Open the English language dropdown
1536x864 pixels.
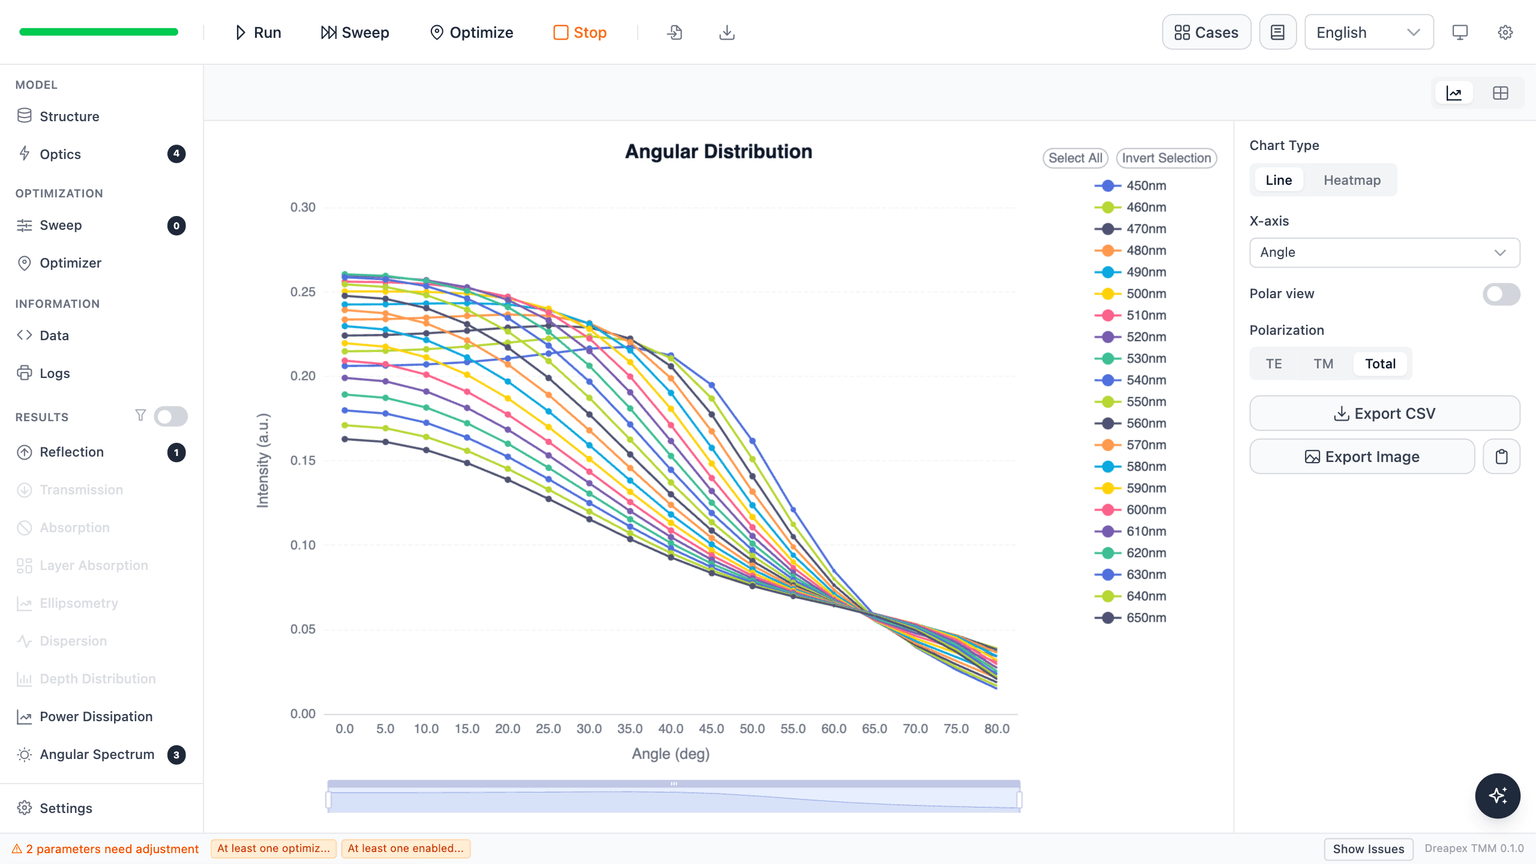[x=1368, y=32]
